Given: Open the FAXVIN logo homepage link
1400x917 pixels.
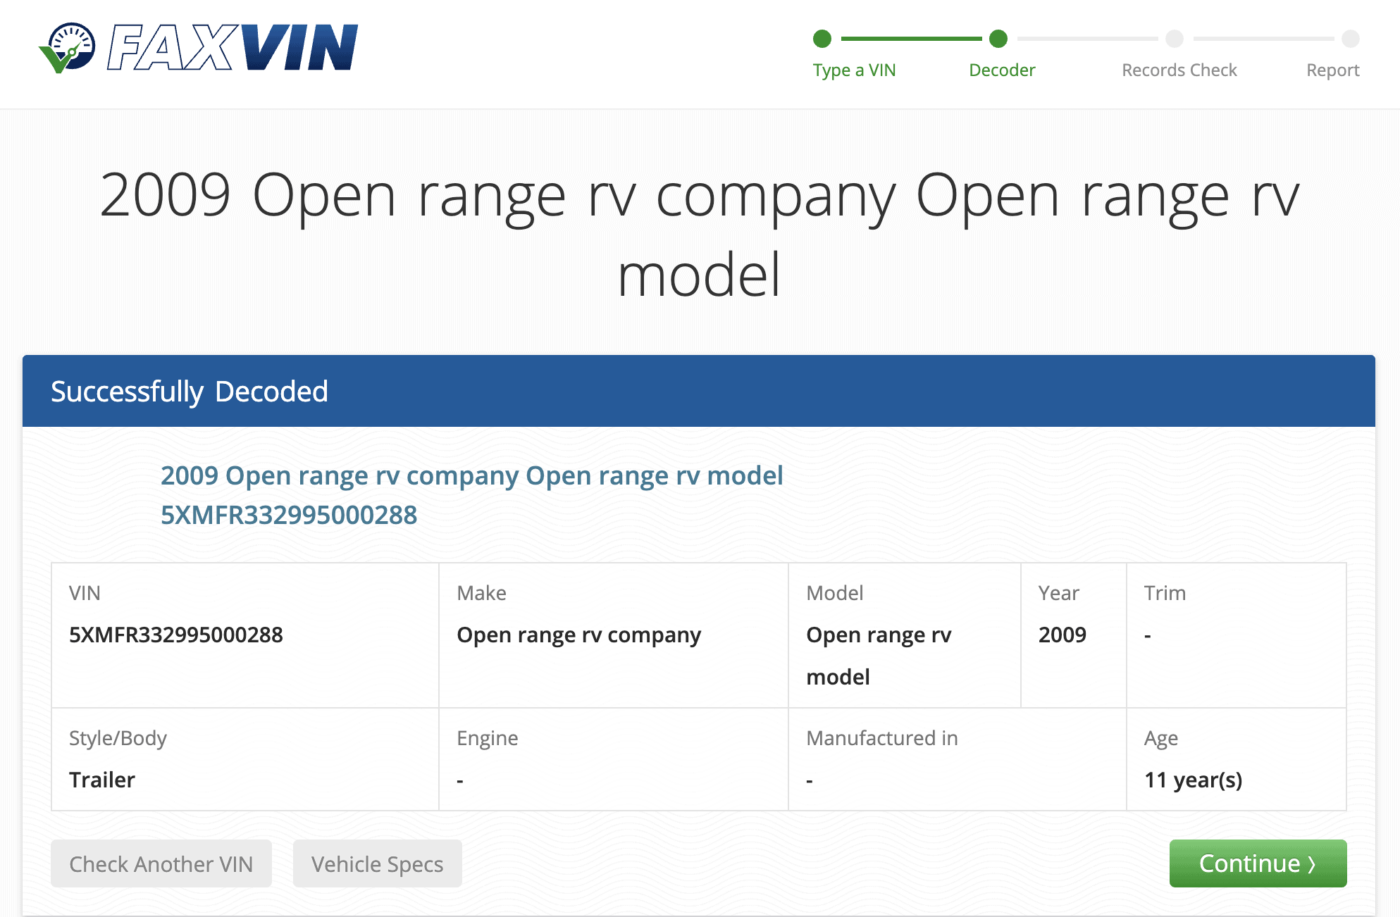Looking at the screenshot, I should pos(198,48).
